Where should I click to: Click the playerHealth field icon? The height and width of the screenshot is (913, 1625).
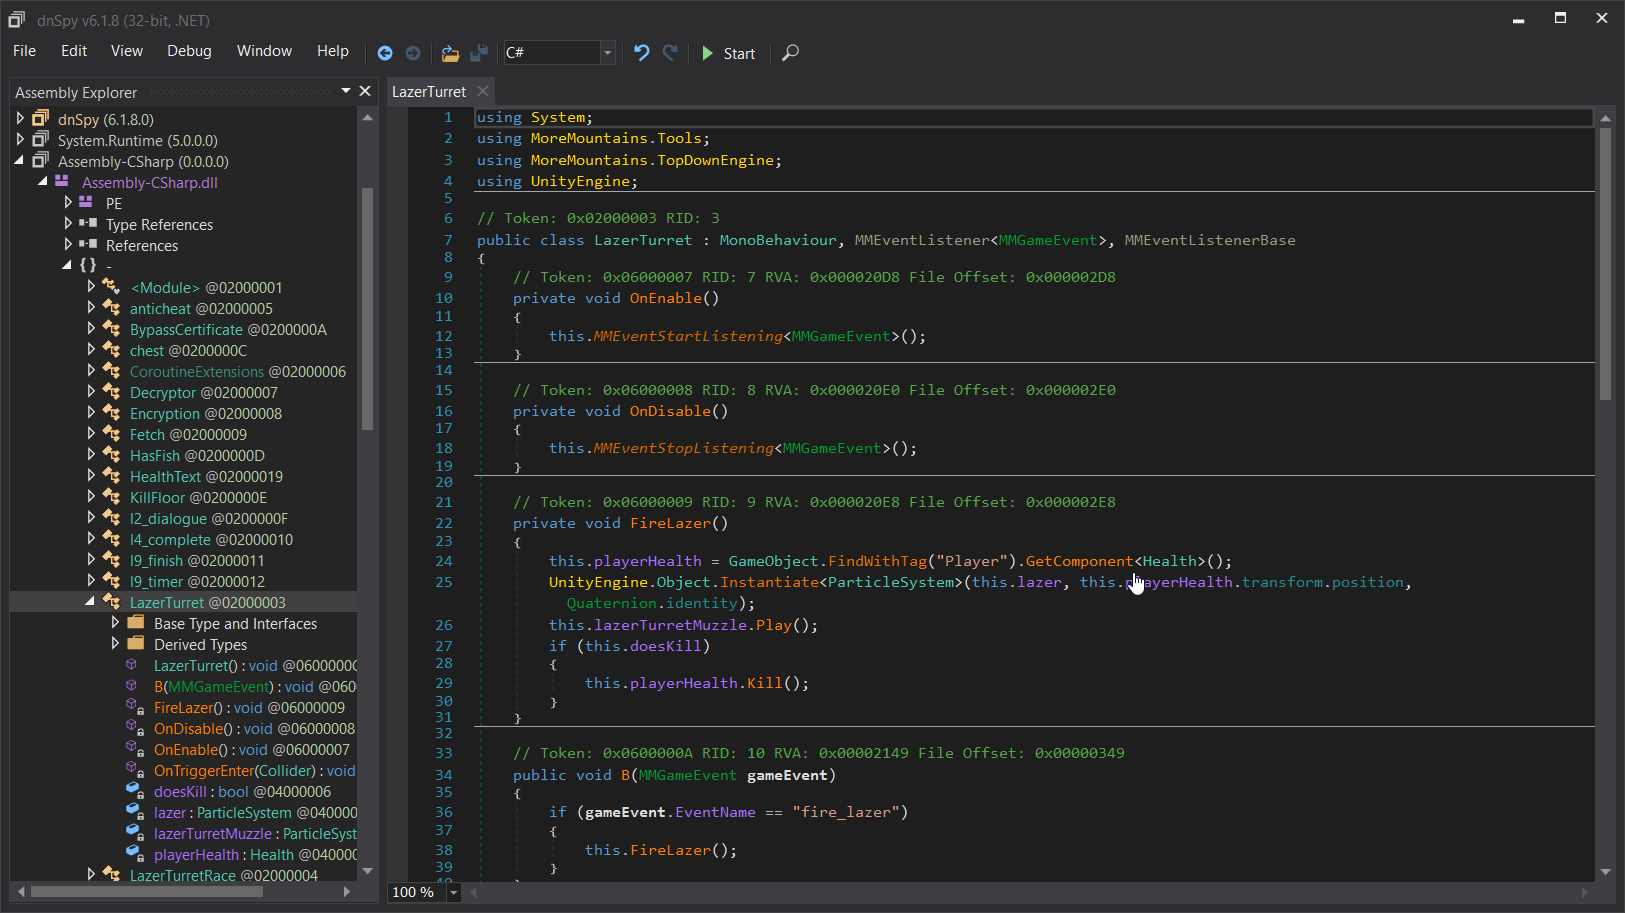tap(134, 854)
